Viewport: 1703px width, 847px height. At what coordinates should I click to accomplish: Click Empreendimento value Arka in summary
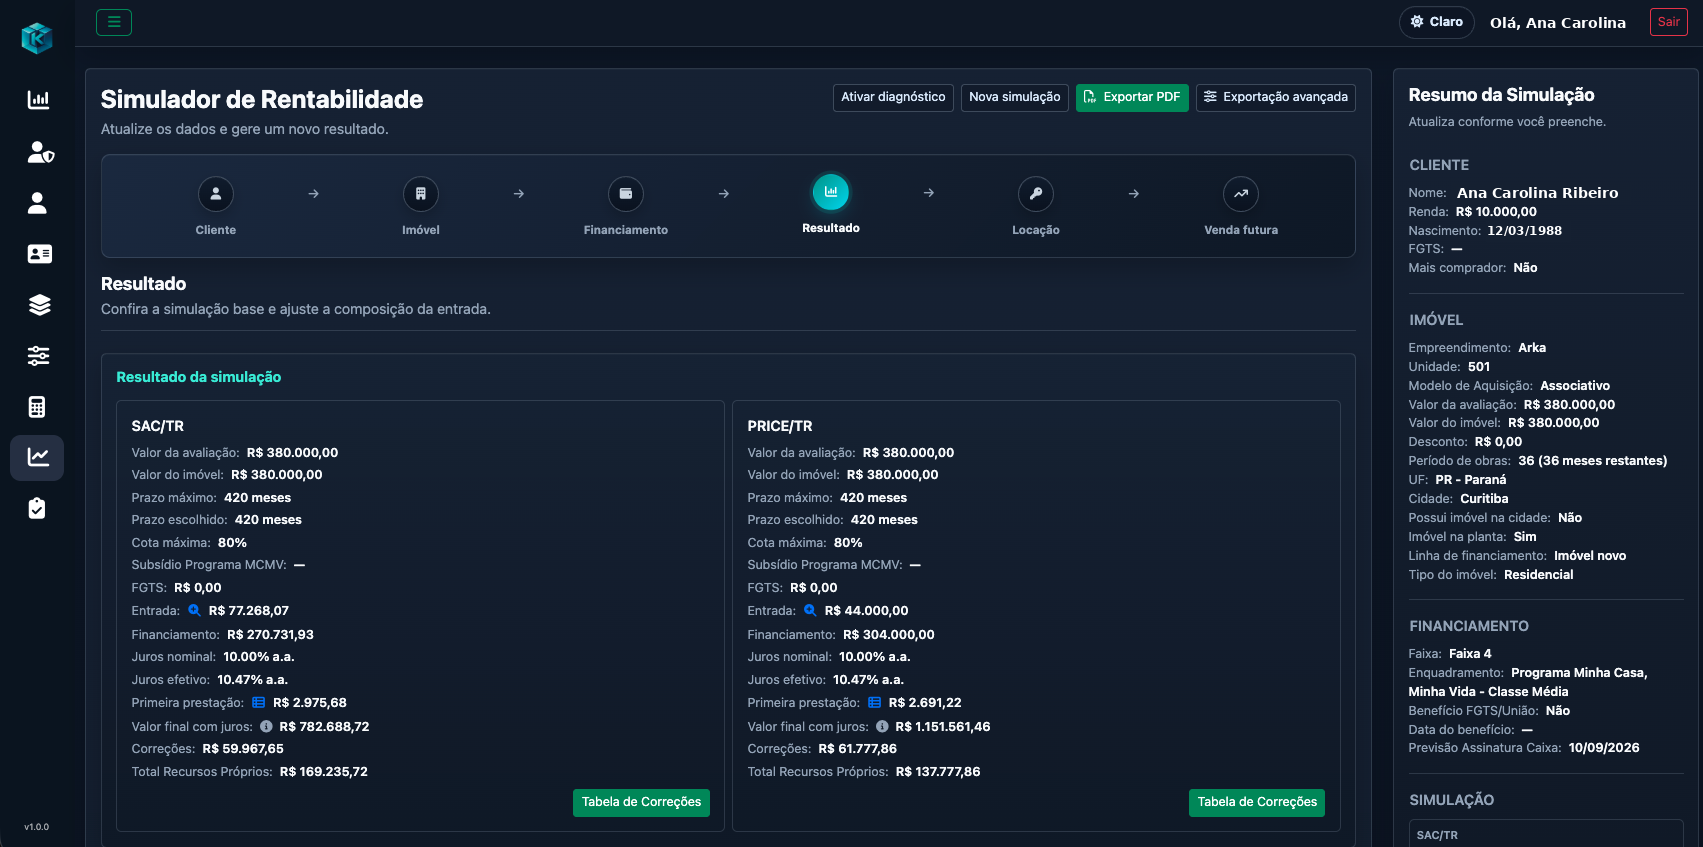pos(1532,348)
